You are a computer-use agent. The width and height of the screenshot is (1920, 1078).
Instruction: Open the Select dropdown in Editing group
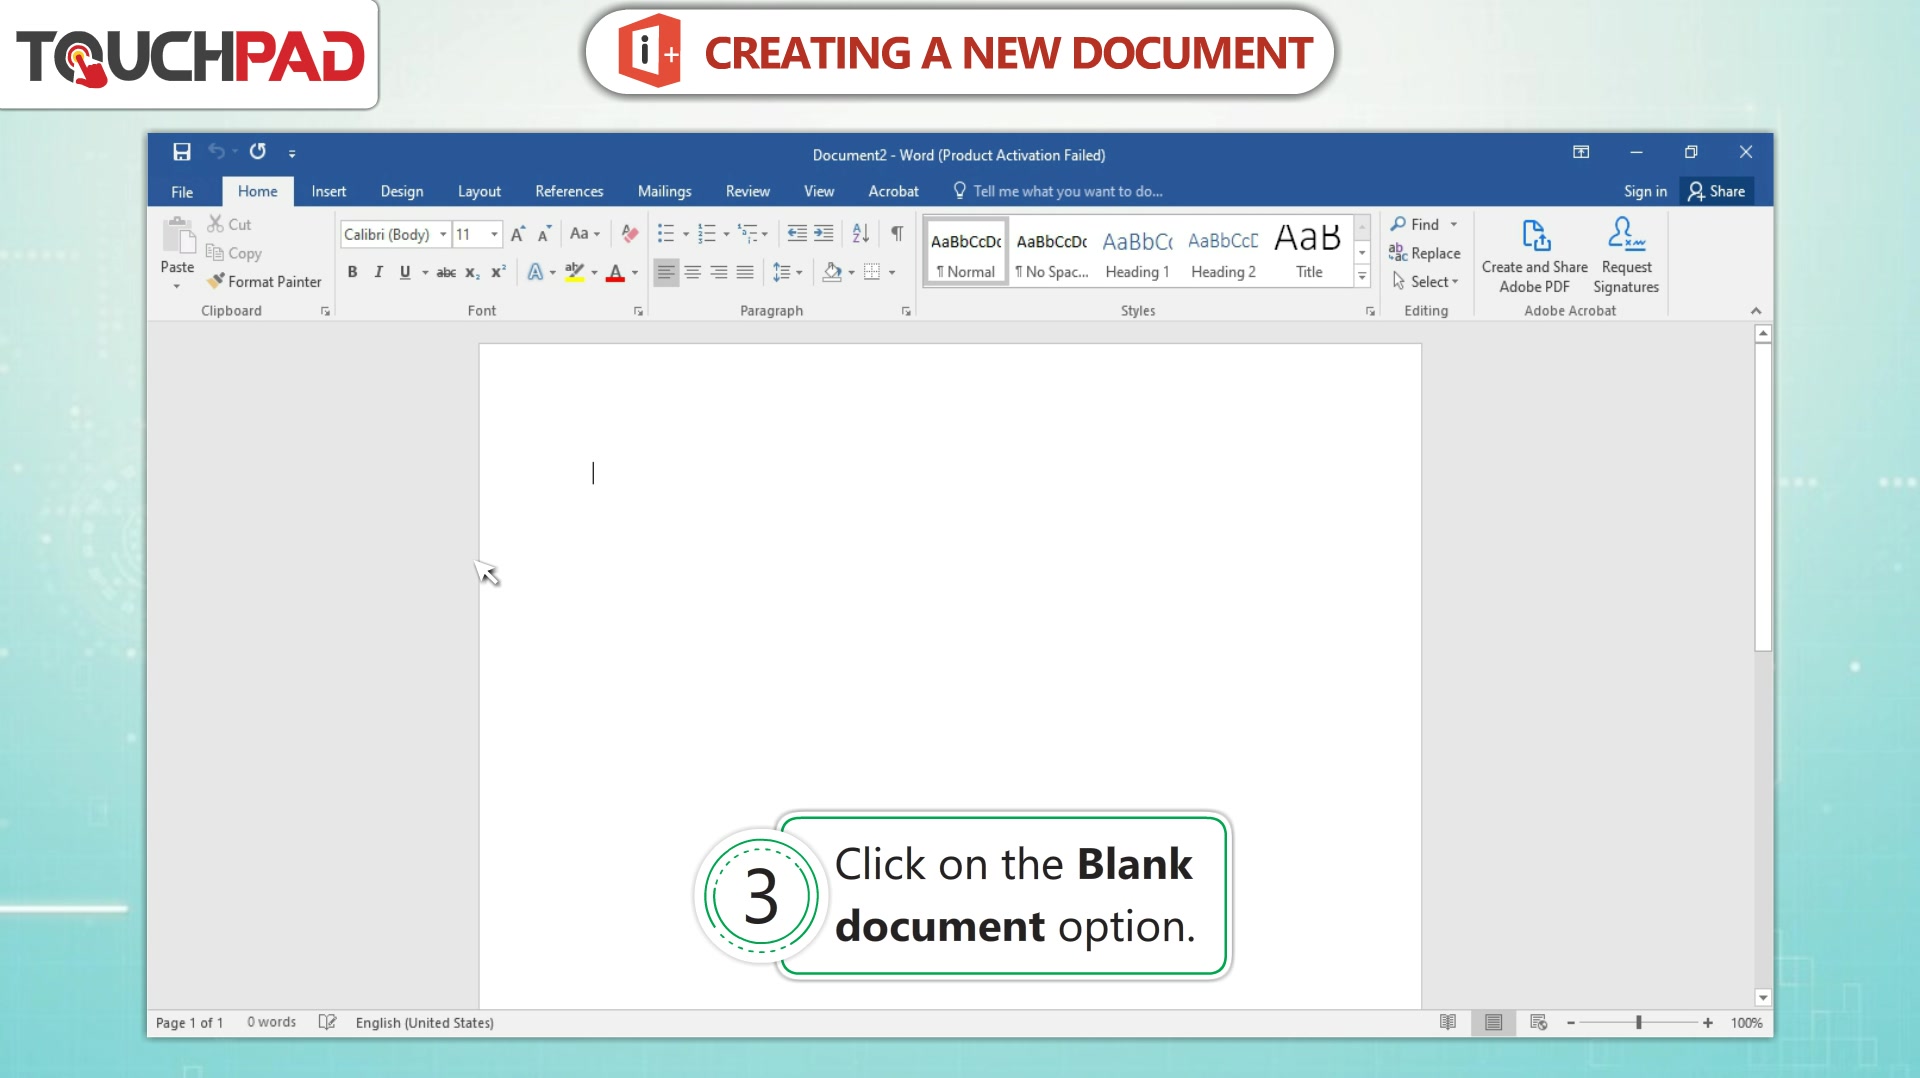click(1426, 282)
